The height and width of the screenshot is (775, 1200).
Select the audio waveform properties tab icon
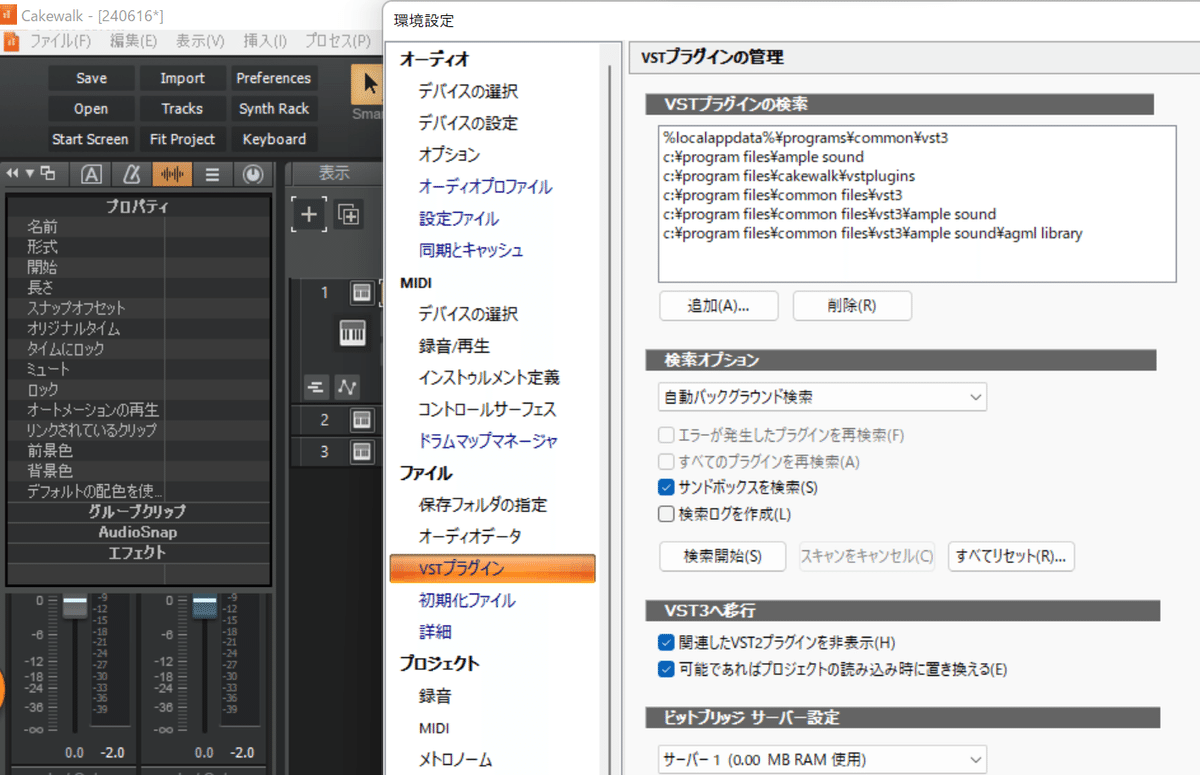click(x=170, y=173)
